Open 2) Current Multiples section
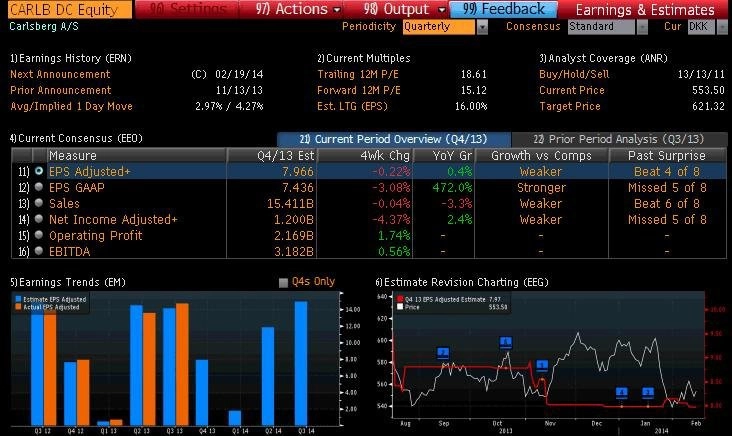The height and width of the screenshot is (436, 732). click(x=364, y=58)
